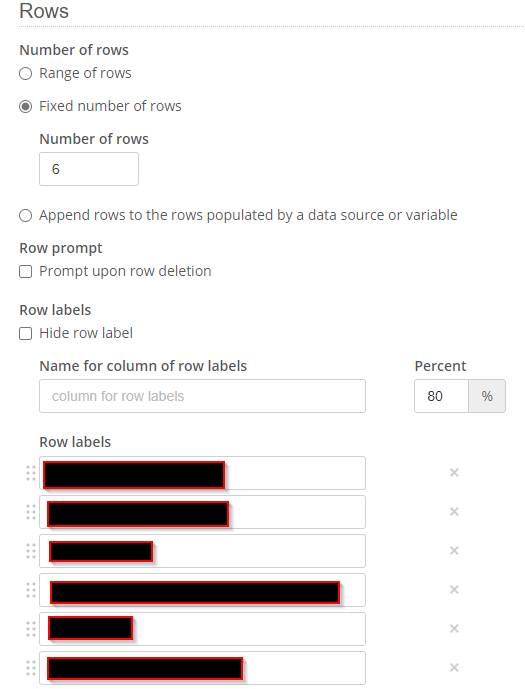This screenshot has height=689, width=525.
Task: Check the Hide row label box
Action: click(x=25, y=334)
